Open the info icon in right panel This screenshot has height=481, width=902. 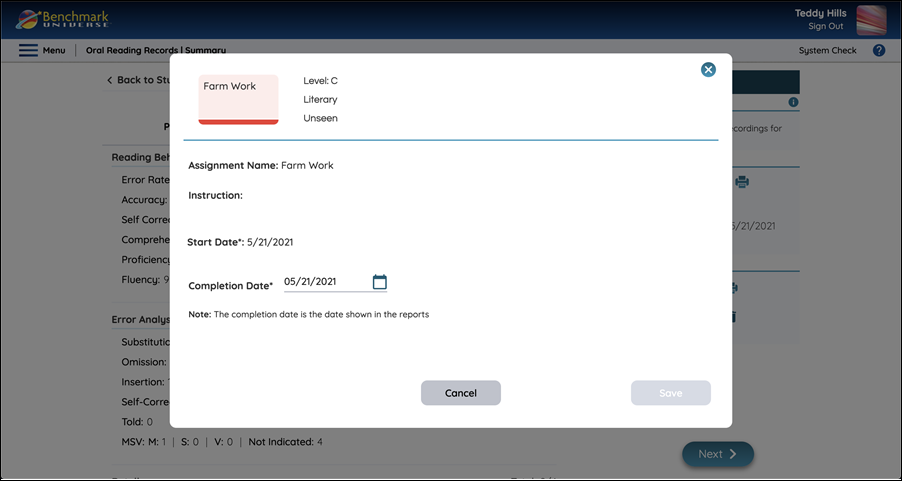pos(793,102)
